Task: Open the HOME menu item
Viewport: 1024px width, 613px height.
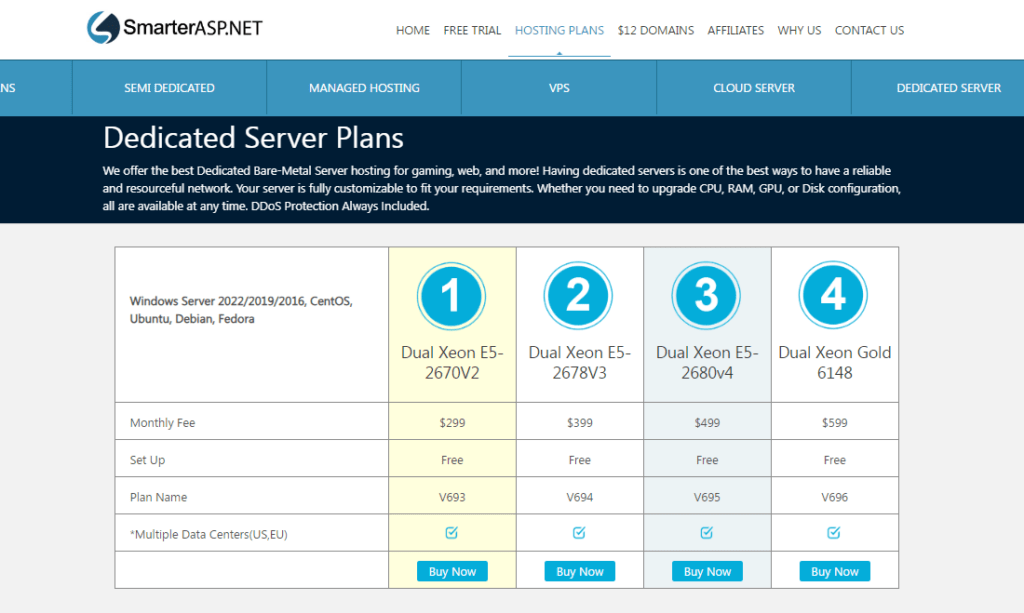Action: (413, 30)
